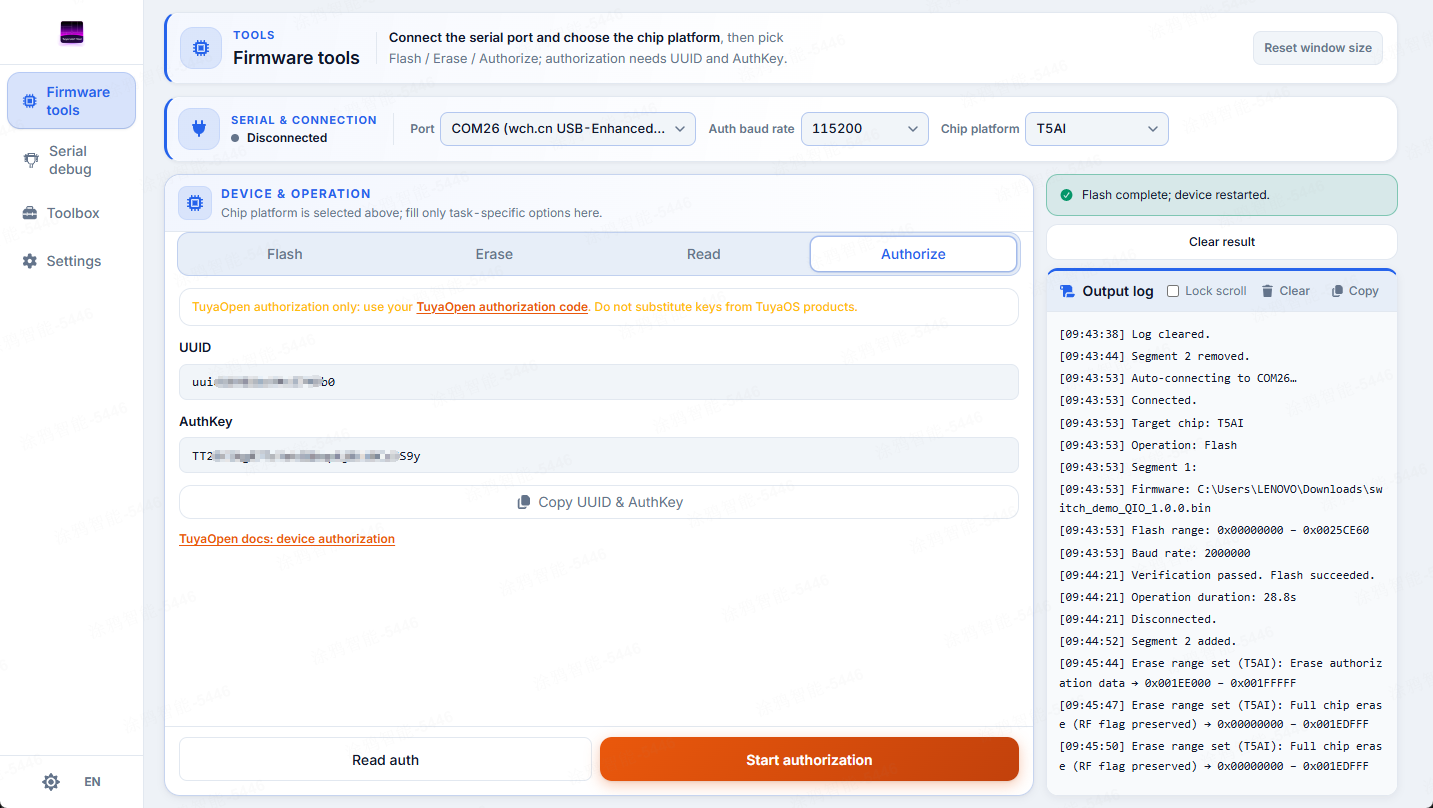Click the 'Operation duration: 28.8s' log line
Screen dimensions: 1433x808
pos(1178,597)
